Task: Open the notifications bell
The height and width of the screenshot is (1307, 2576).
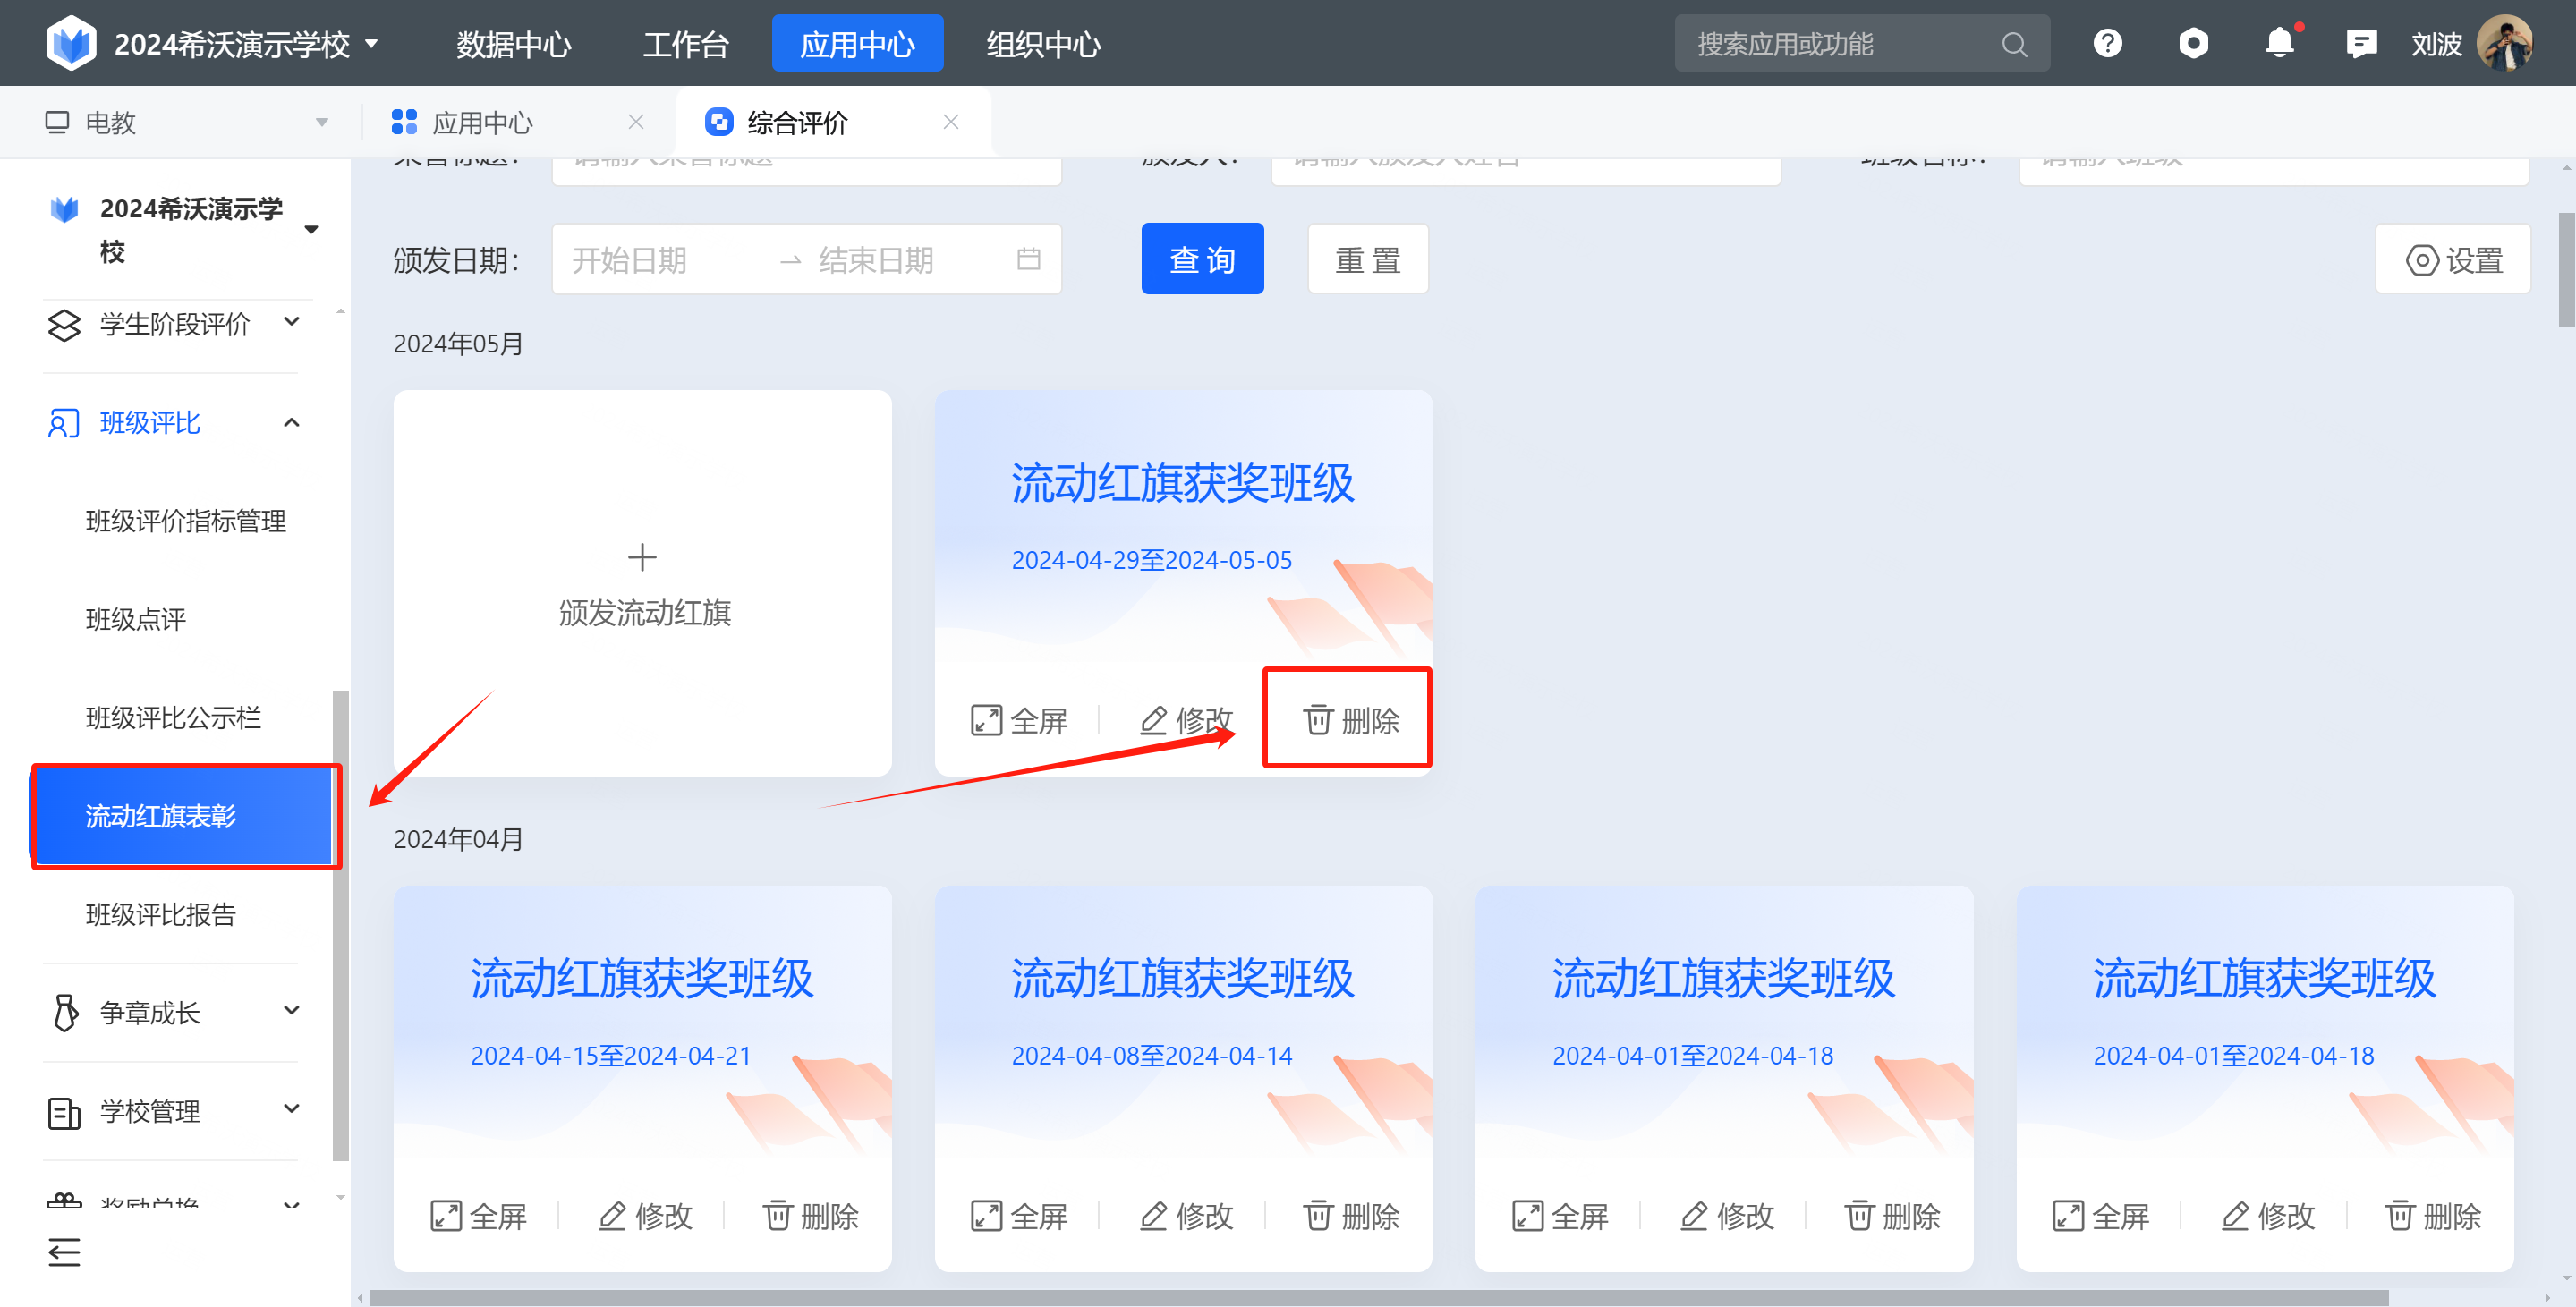Action: [2279, 43]
